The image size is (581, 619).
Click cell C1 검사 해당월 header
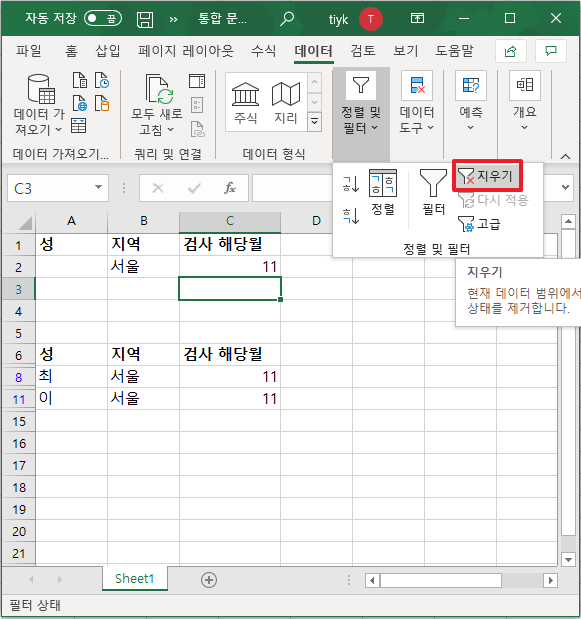coord(230,245)
